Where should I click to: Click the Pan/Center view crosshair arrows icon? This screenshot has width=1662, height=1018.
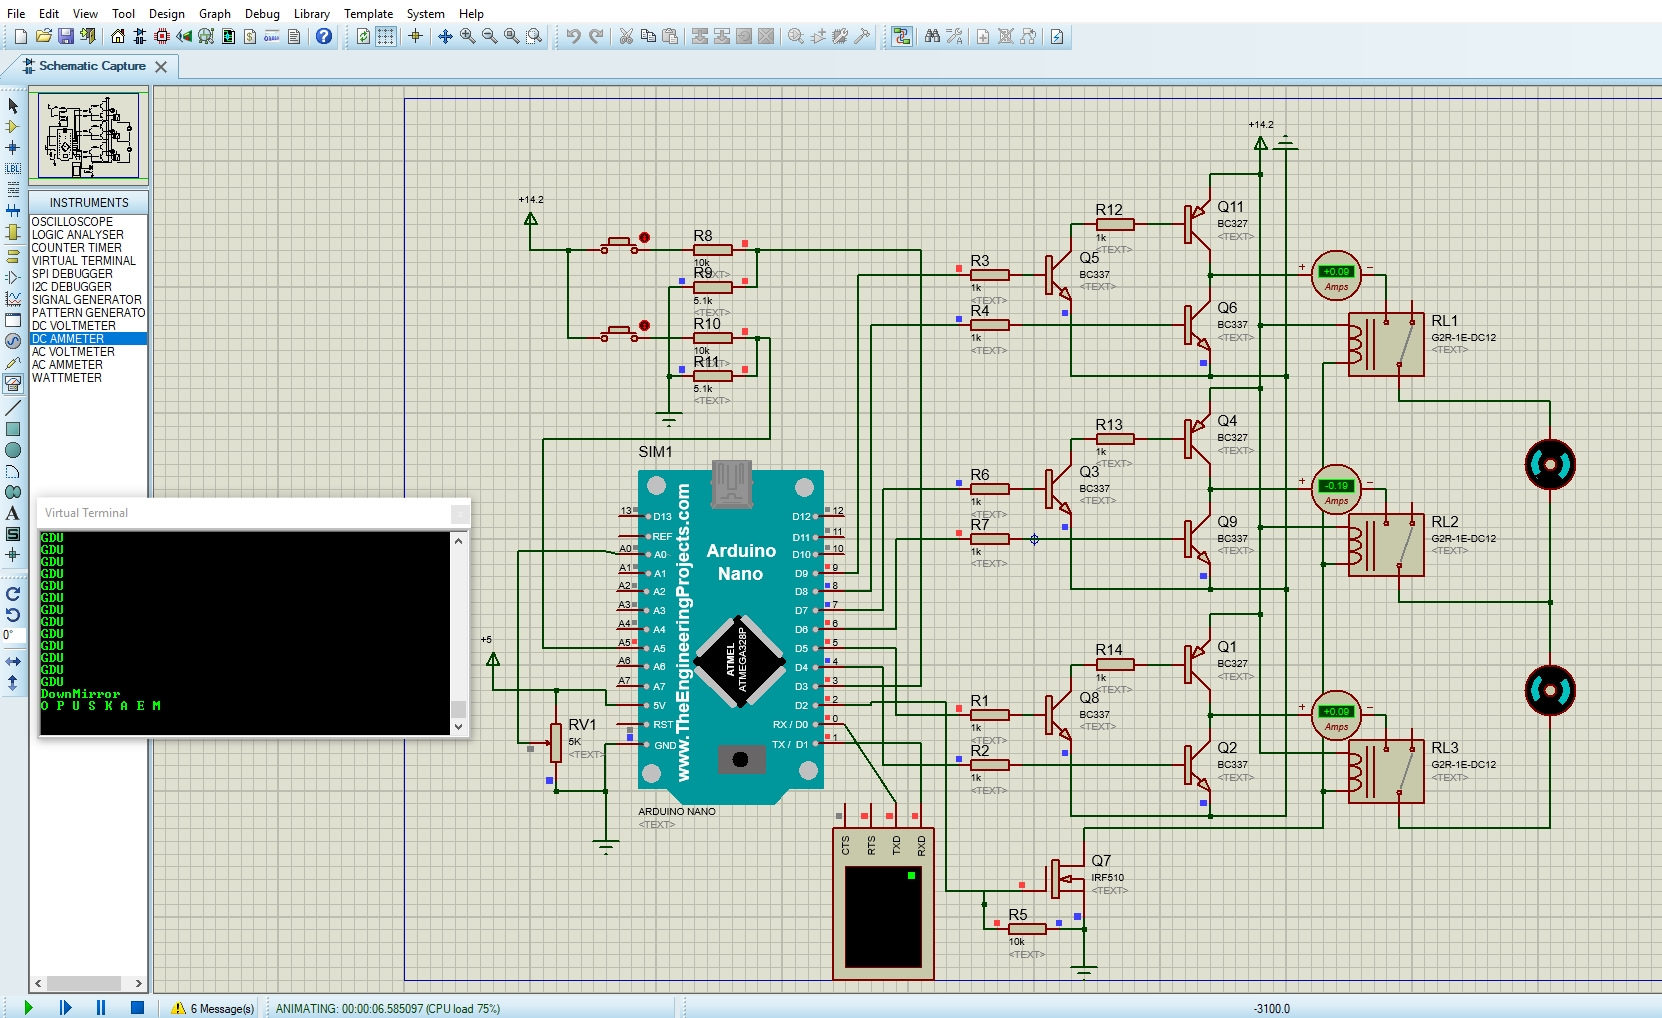(x=445, y=36)
